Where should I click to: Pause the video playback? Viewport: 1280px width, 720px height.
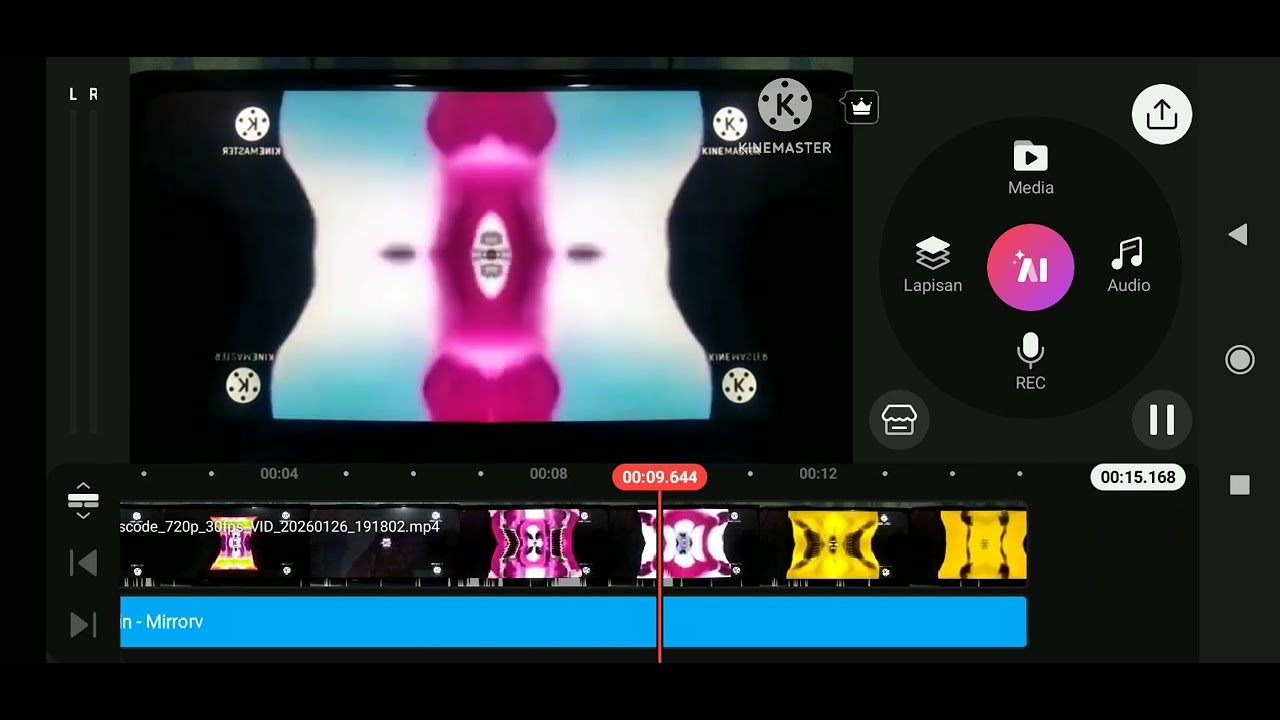coord(1162,420)
